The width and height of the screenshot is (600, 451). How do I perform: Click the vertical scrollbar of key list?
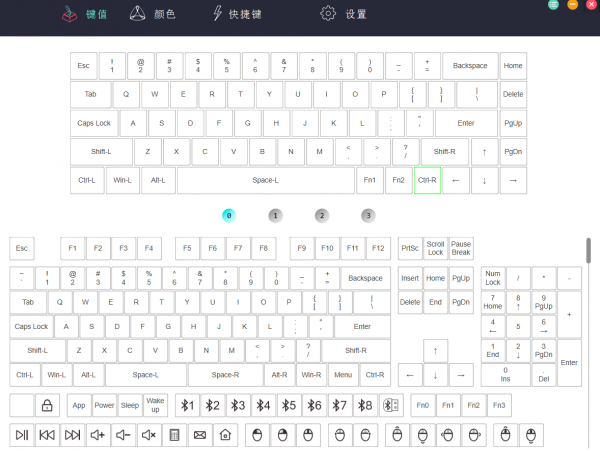pyautogui.click(x=589, y=251)
